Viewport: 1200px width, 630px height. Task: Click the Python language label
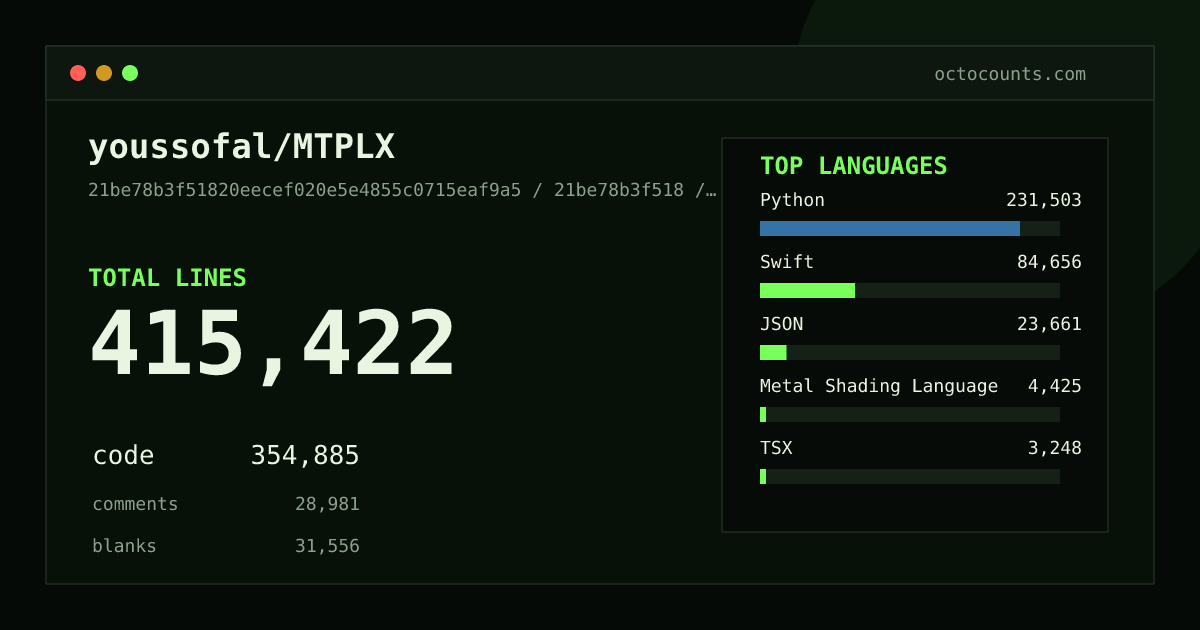[792, 200]
